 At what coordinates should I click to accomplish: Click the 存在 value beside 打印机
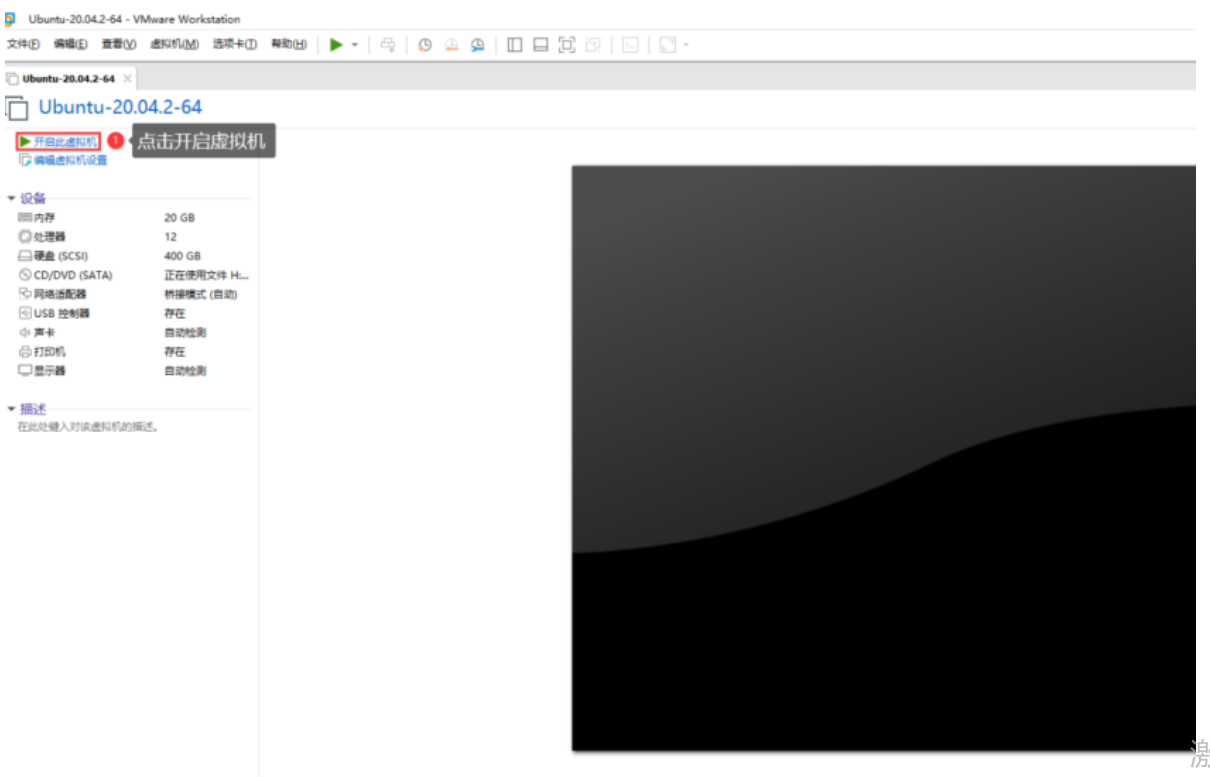(x=174, y=352)
